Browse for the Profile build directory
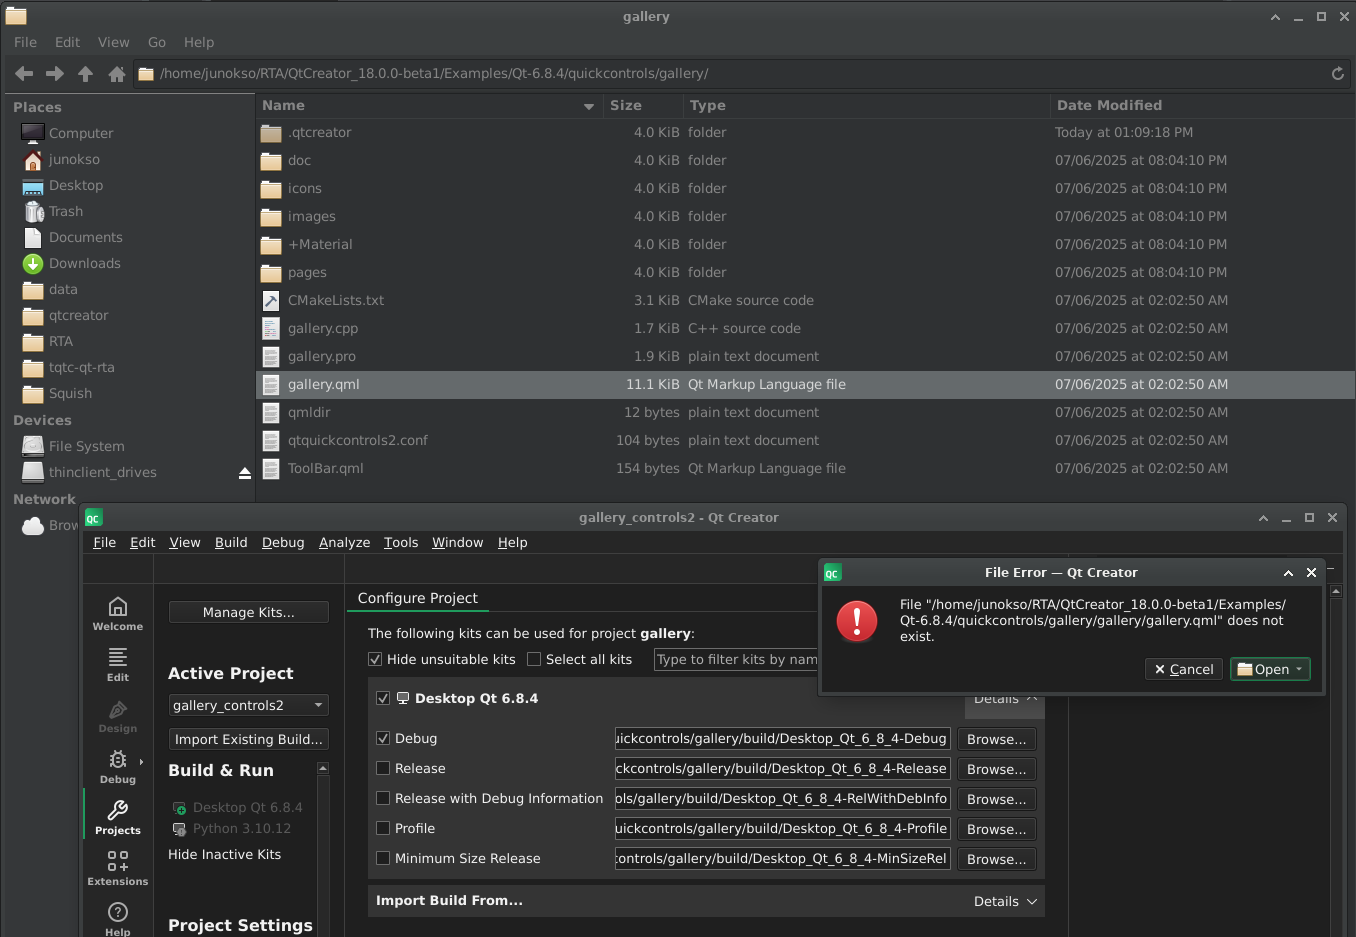1356x937 pixels. 996,829
